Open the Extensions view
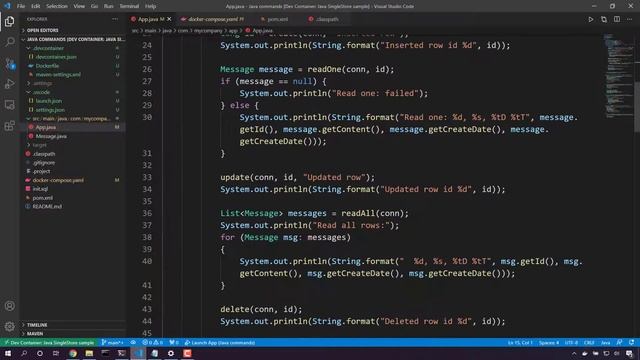The width and height of the screenshot is (640, 360). coord(9,125)
